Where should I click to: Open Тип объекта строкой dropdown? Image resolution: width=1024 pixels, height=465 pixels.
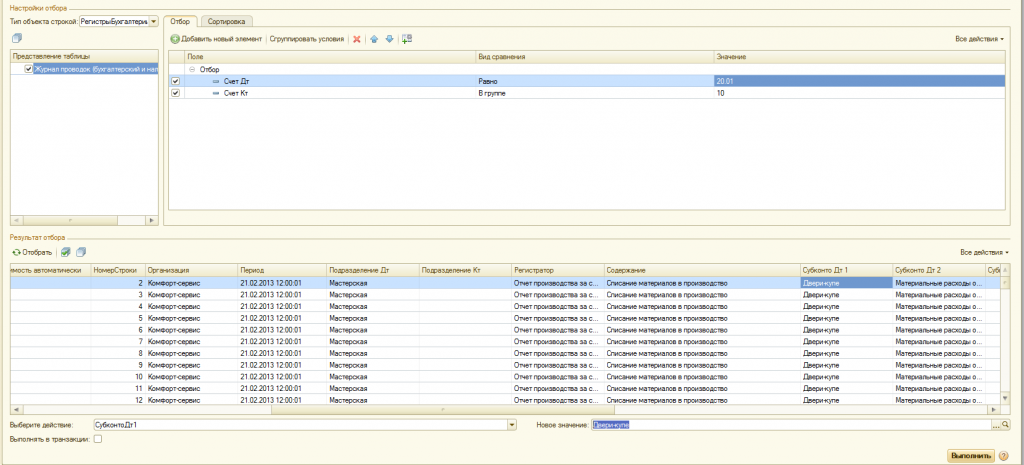(x=153, y=22)
